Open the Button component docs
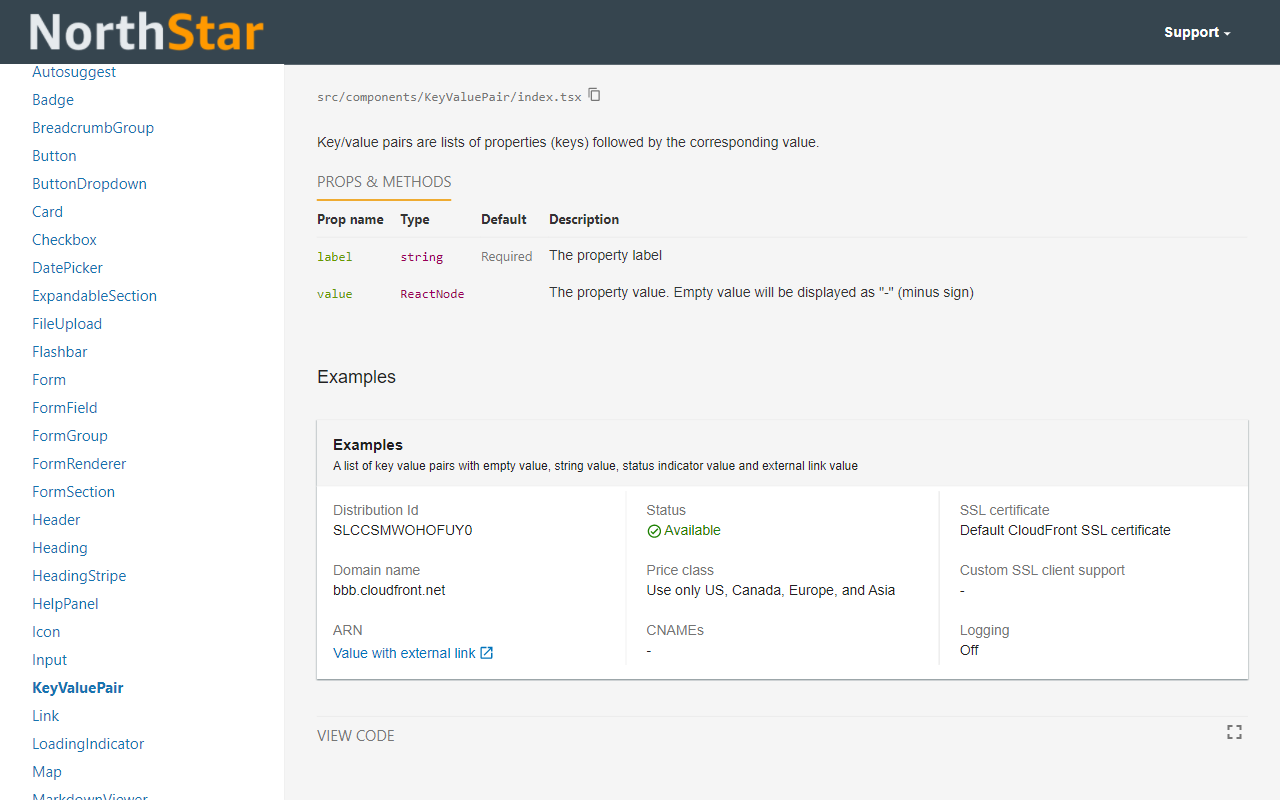Image resolution: width=1280 pixels, height=800 pixels. (54, 155)
